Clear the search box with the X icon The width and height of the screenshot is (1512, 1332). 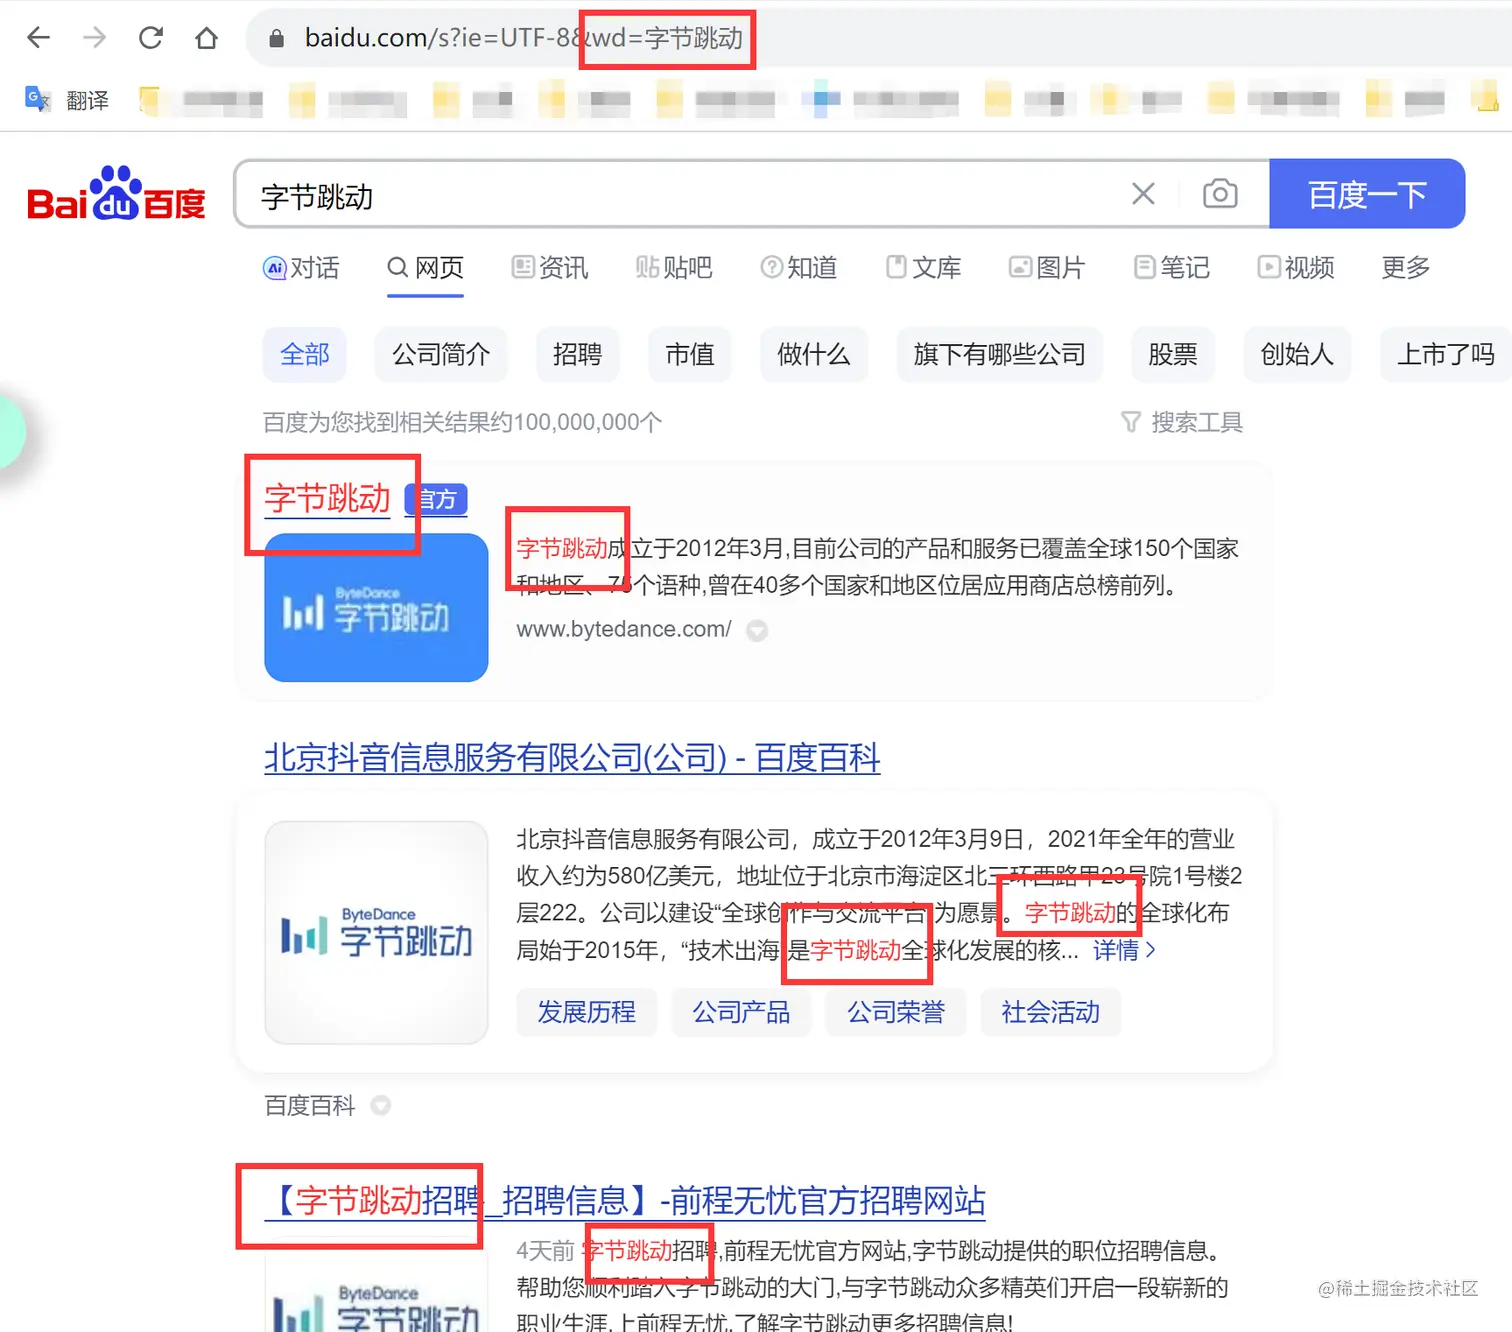(1143, 193)
